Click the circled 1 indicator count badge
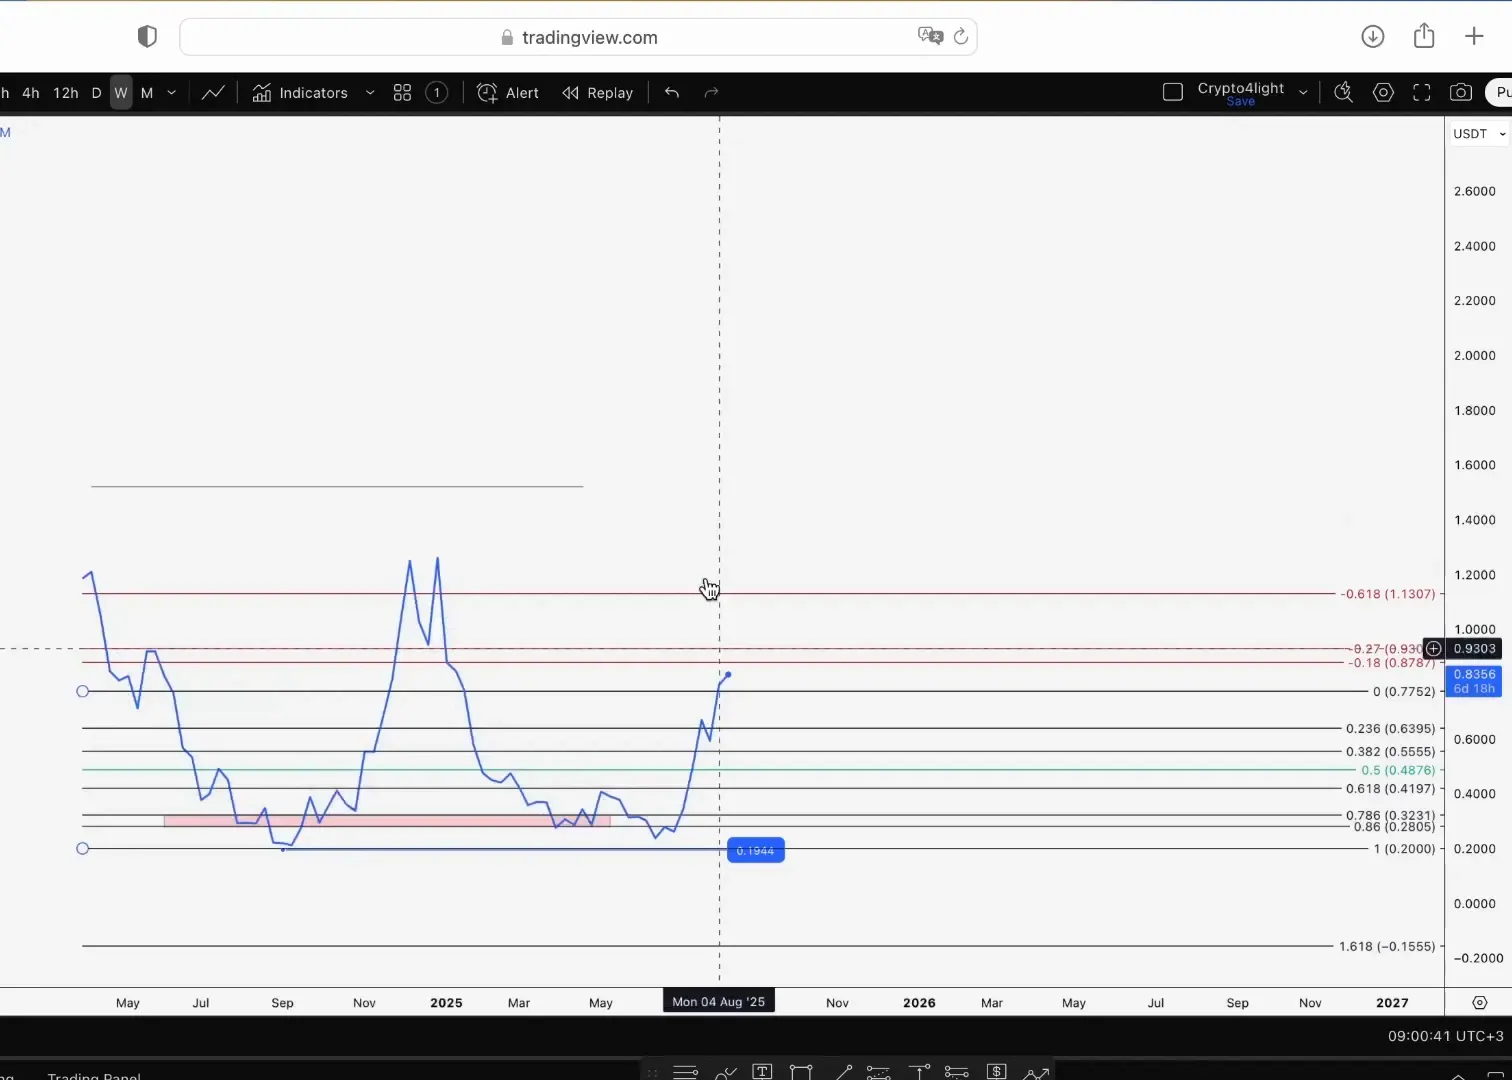The height and width of the screenshot is (1080, 1512). point(436,93)
